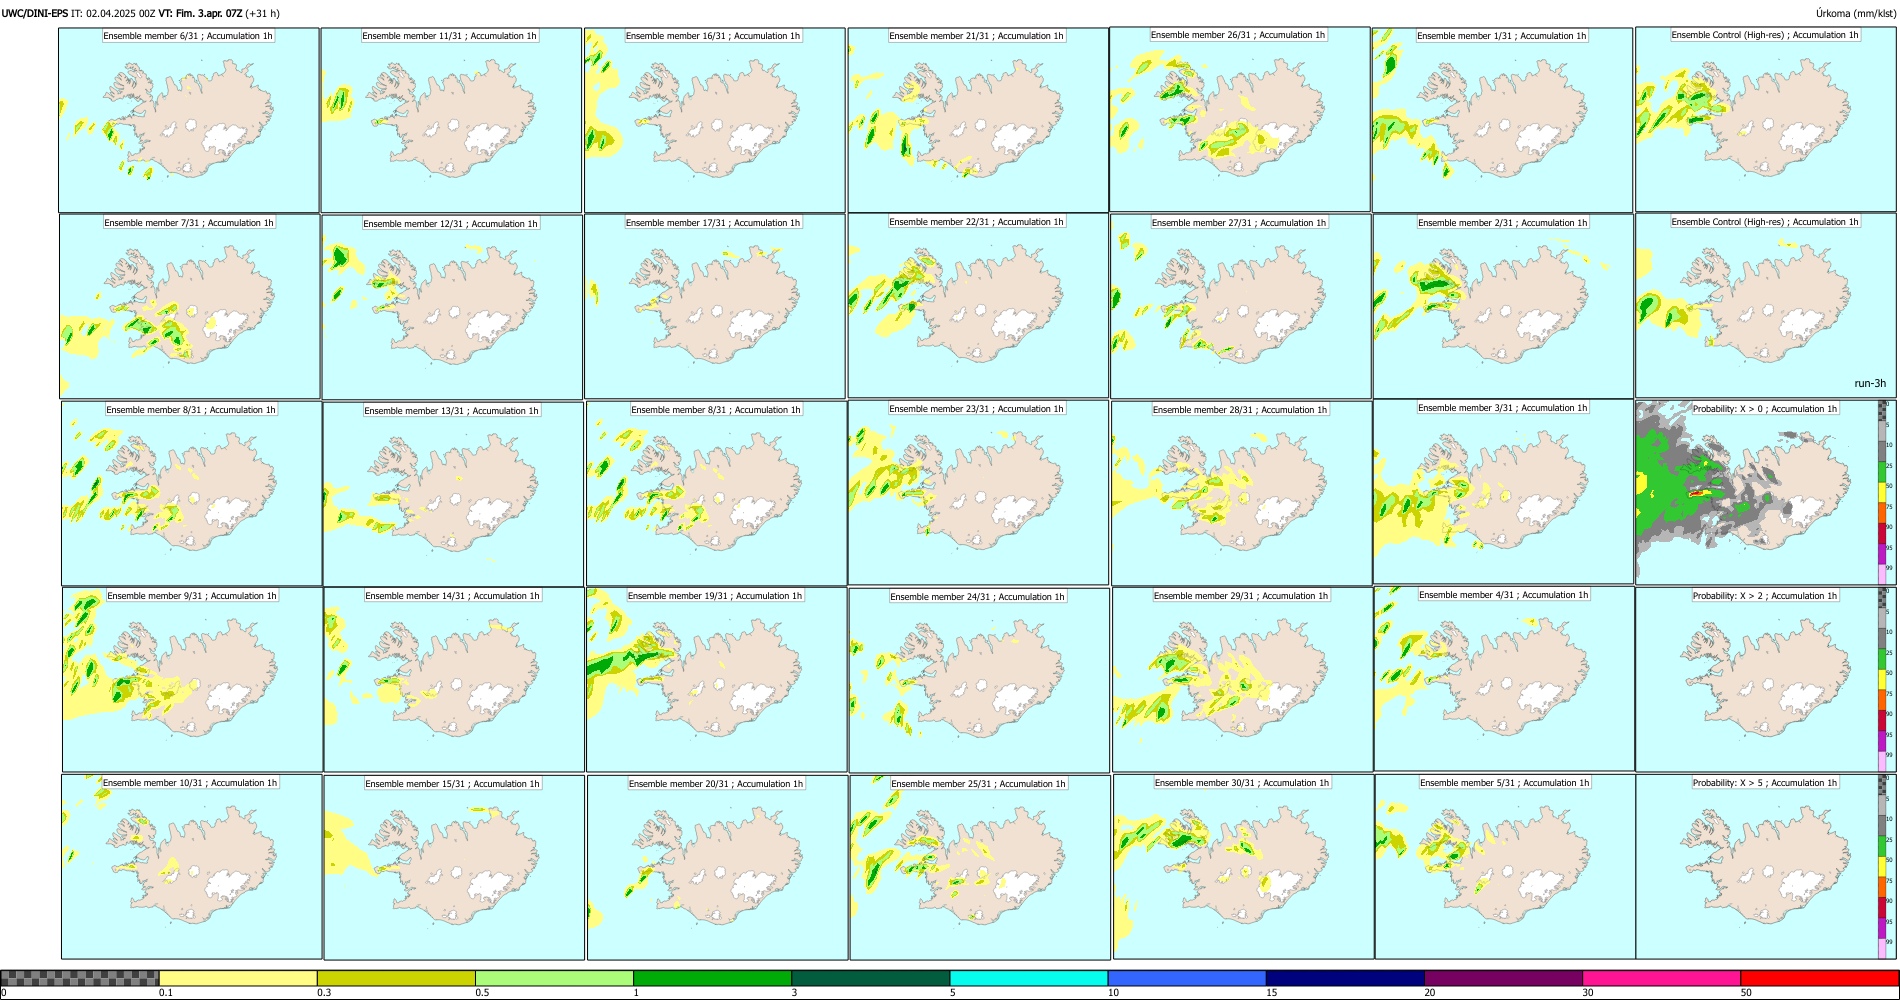Open the Ensemble Control map marked run-3h
This screenshot has width=1900, height=1000.
point(1765,306)
